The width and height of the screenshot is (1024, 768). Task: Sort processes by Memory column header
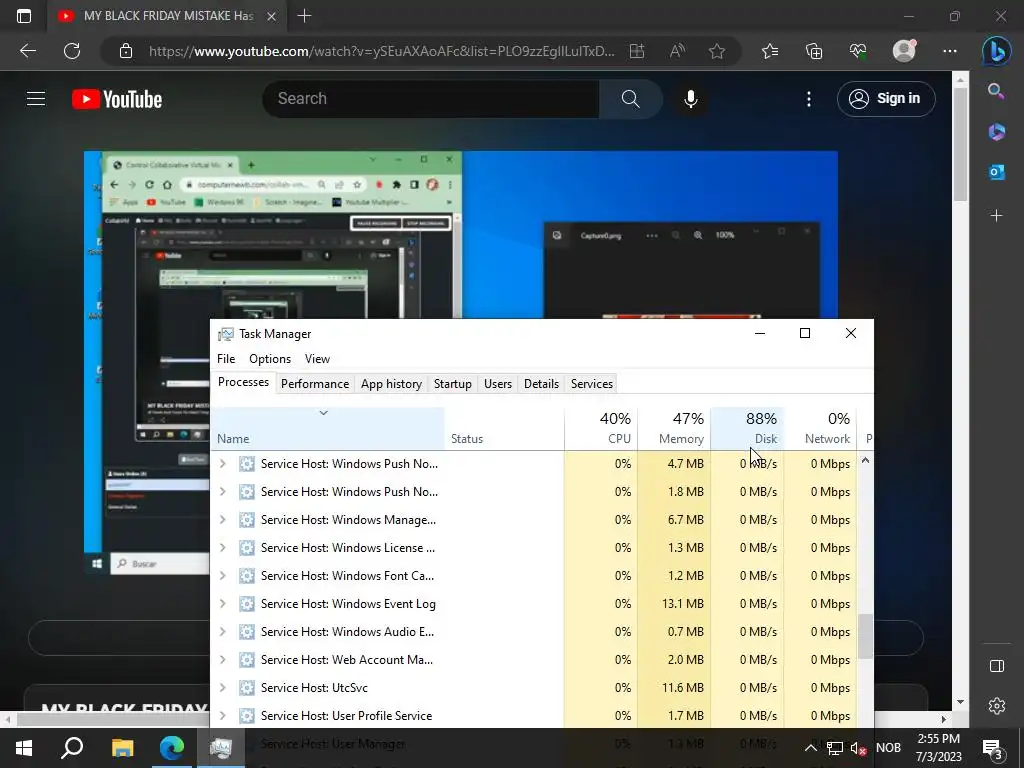pos(674,428)
